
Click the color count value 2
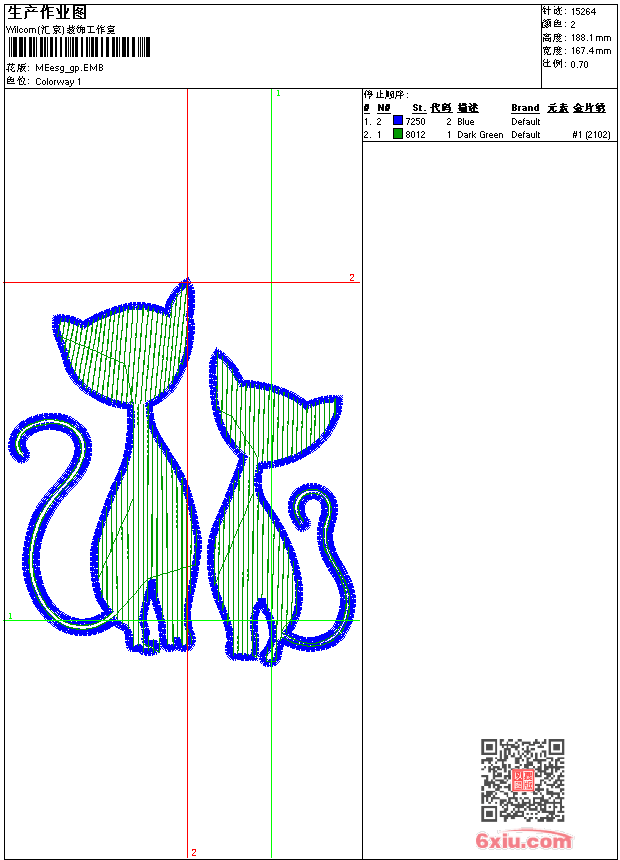click(573, 25)
